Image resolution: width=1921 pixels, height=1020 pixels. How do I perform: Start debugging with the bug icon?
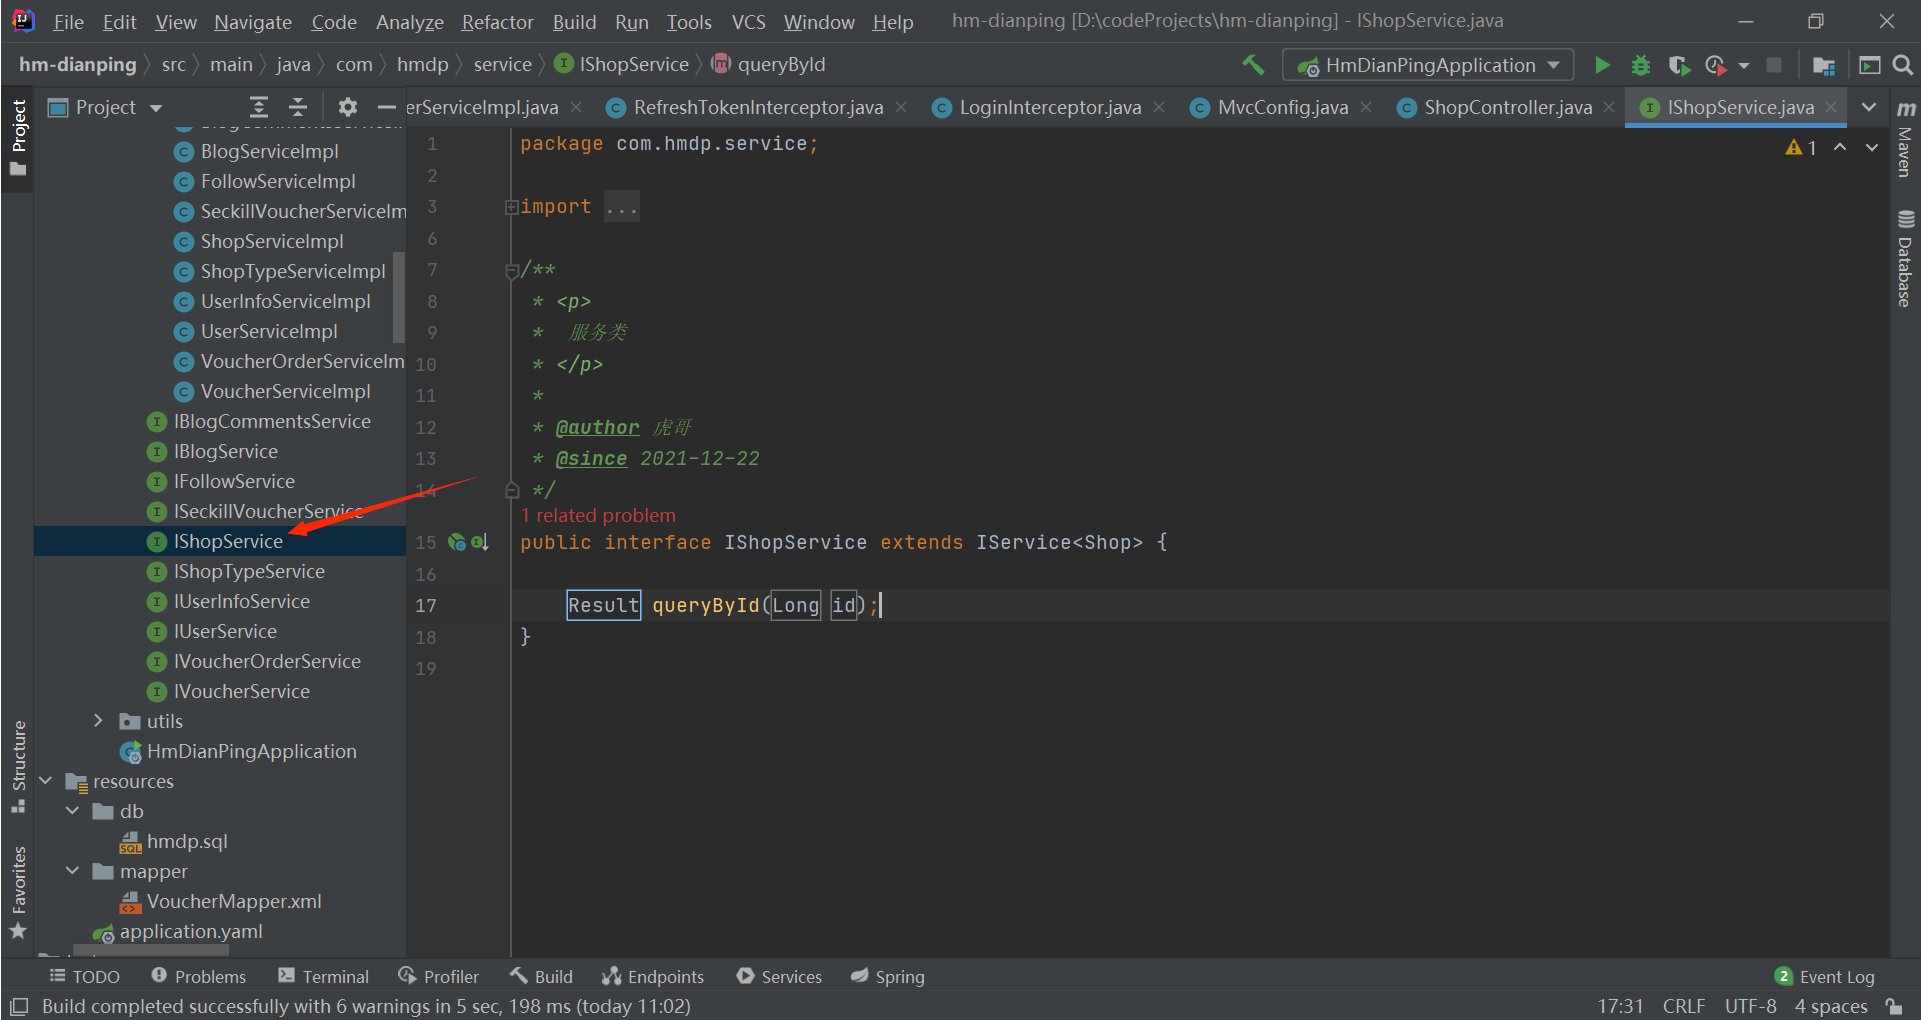coord(1640,65)
